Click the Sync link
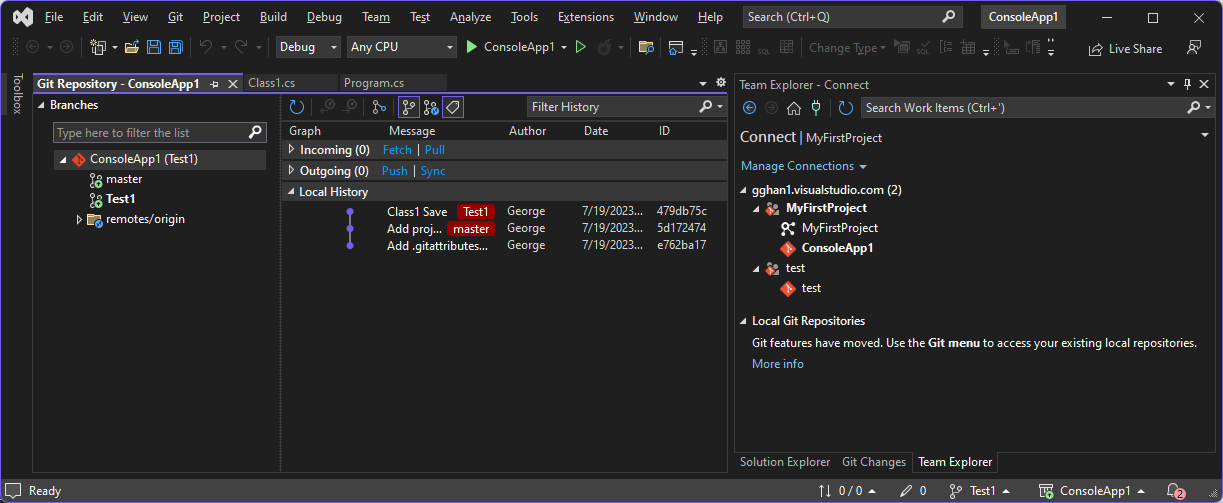This screenshot has width=1223, height=503. click(x=433, y=171)
